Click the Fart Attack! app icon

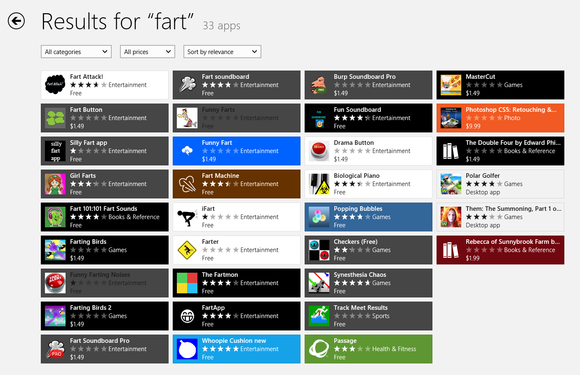[x=55, y=85]
